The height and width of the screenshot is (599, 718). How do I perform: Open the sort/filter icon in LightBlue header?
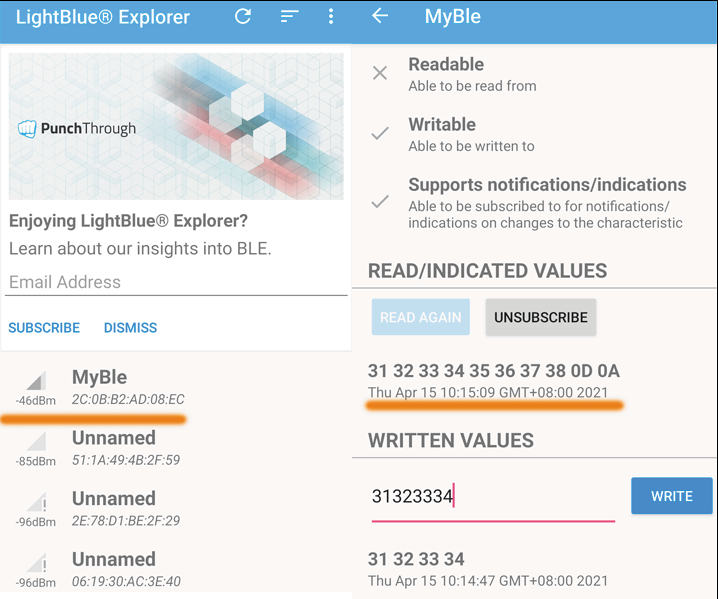click(x=289, y=16)
